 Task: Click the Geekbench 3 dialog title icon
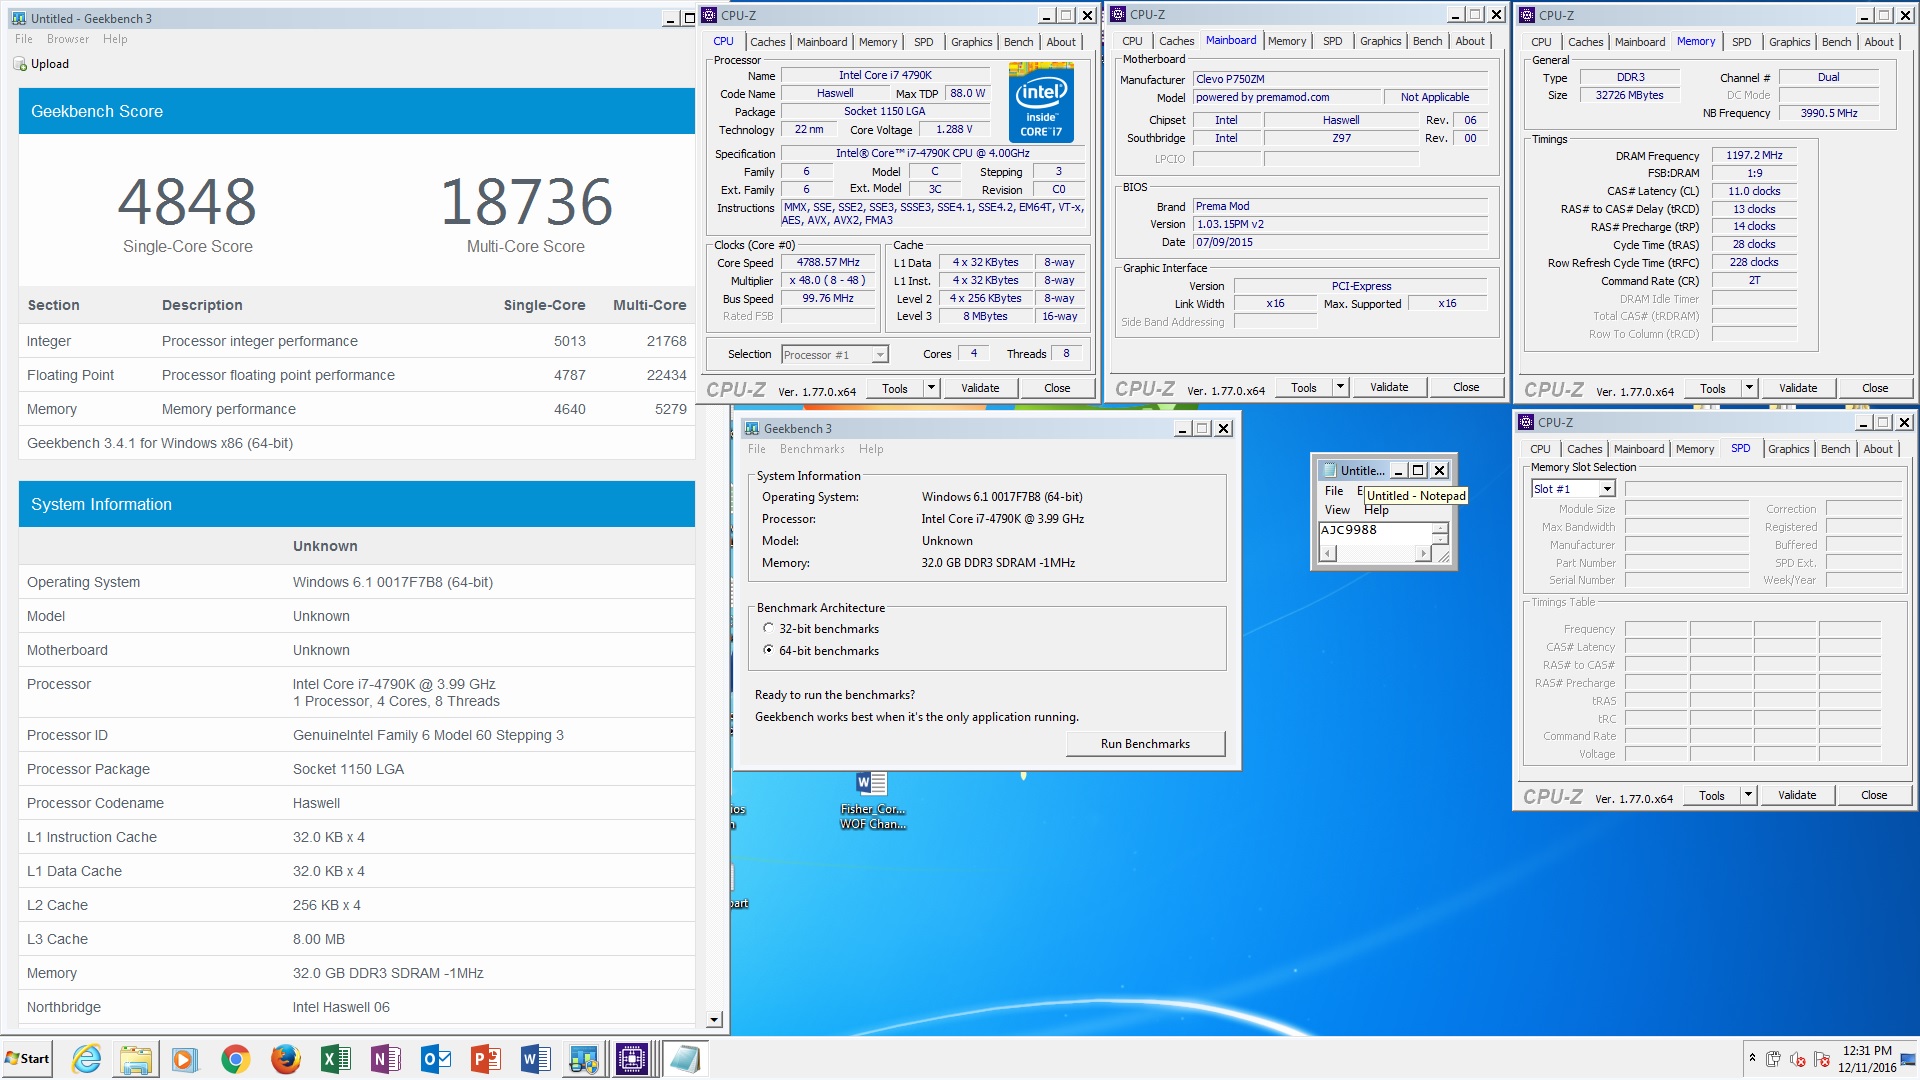(752, 428)
